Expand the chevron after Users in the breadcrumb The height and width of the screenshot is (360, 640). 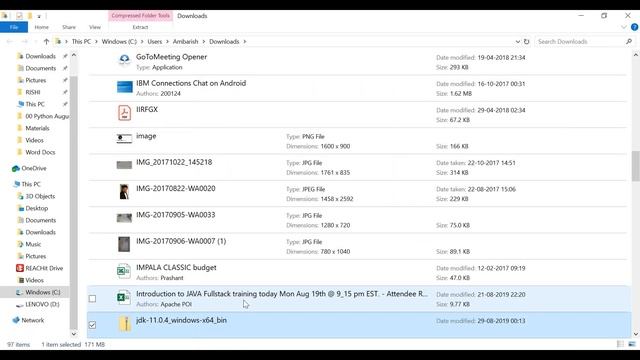(x=167, y=42)
